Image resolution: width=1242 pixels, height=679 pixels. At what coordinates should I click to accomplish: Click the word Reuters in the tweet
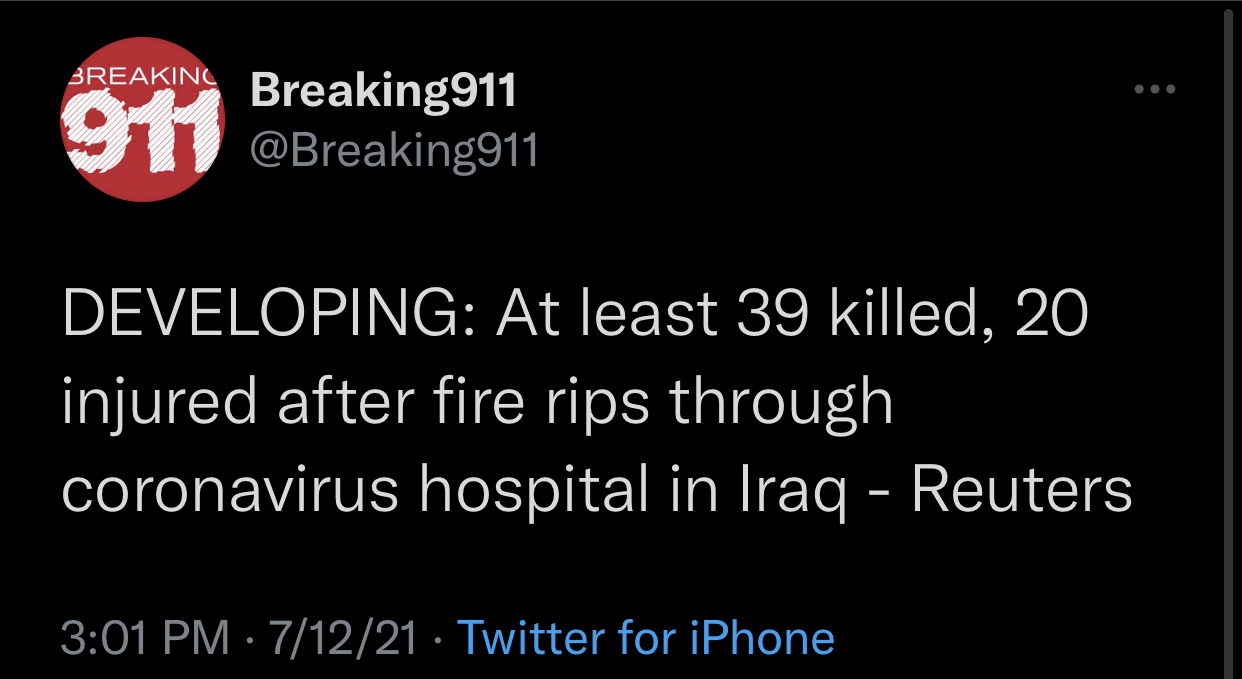click(1022, 491)
